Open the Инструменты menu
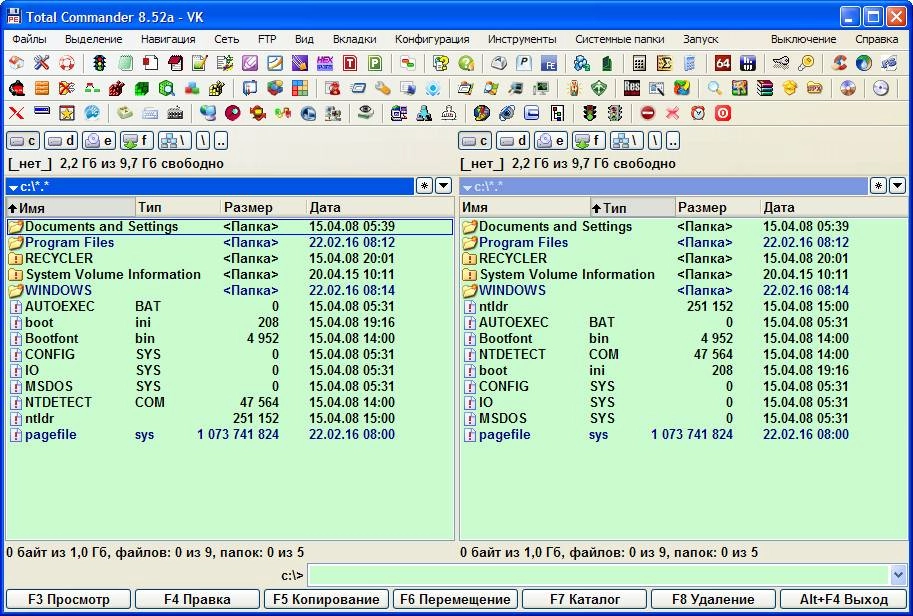Screen dimensions: 913x616 (522, 39)
